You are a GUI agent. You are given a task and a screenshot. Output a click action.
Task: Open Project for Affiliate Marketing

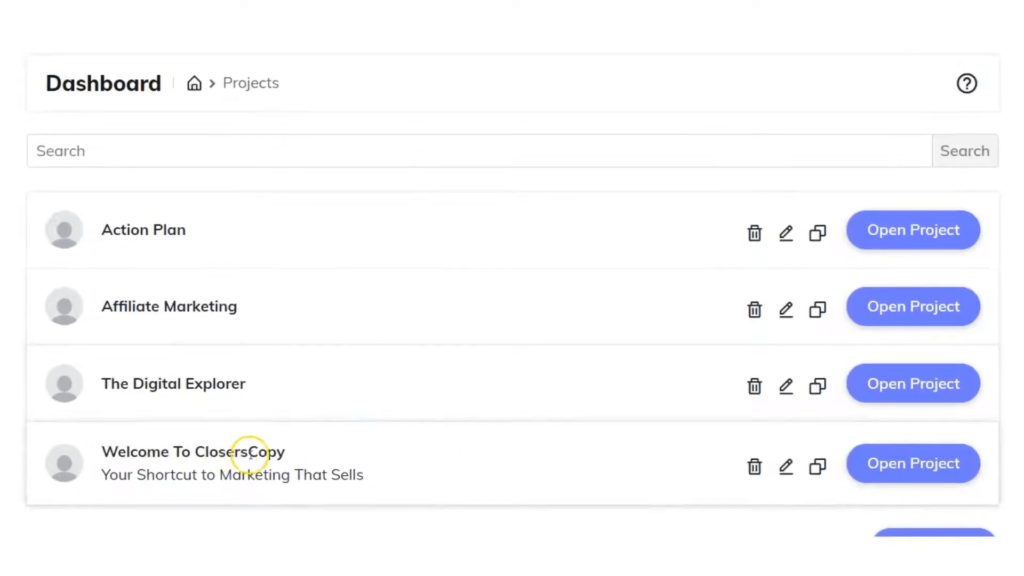click(x=913, y=306)
